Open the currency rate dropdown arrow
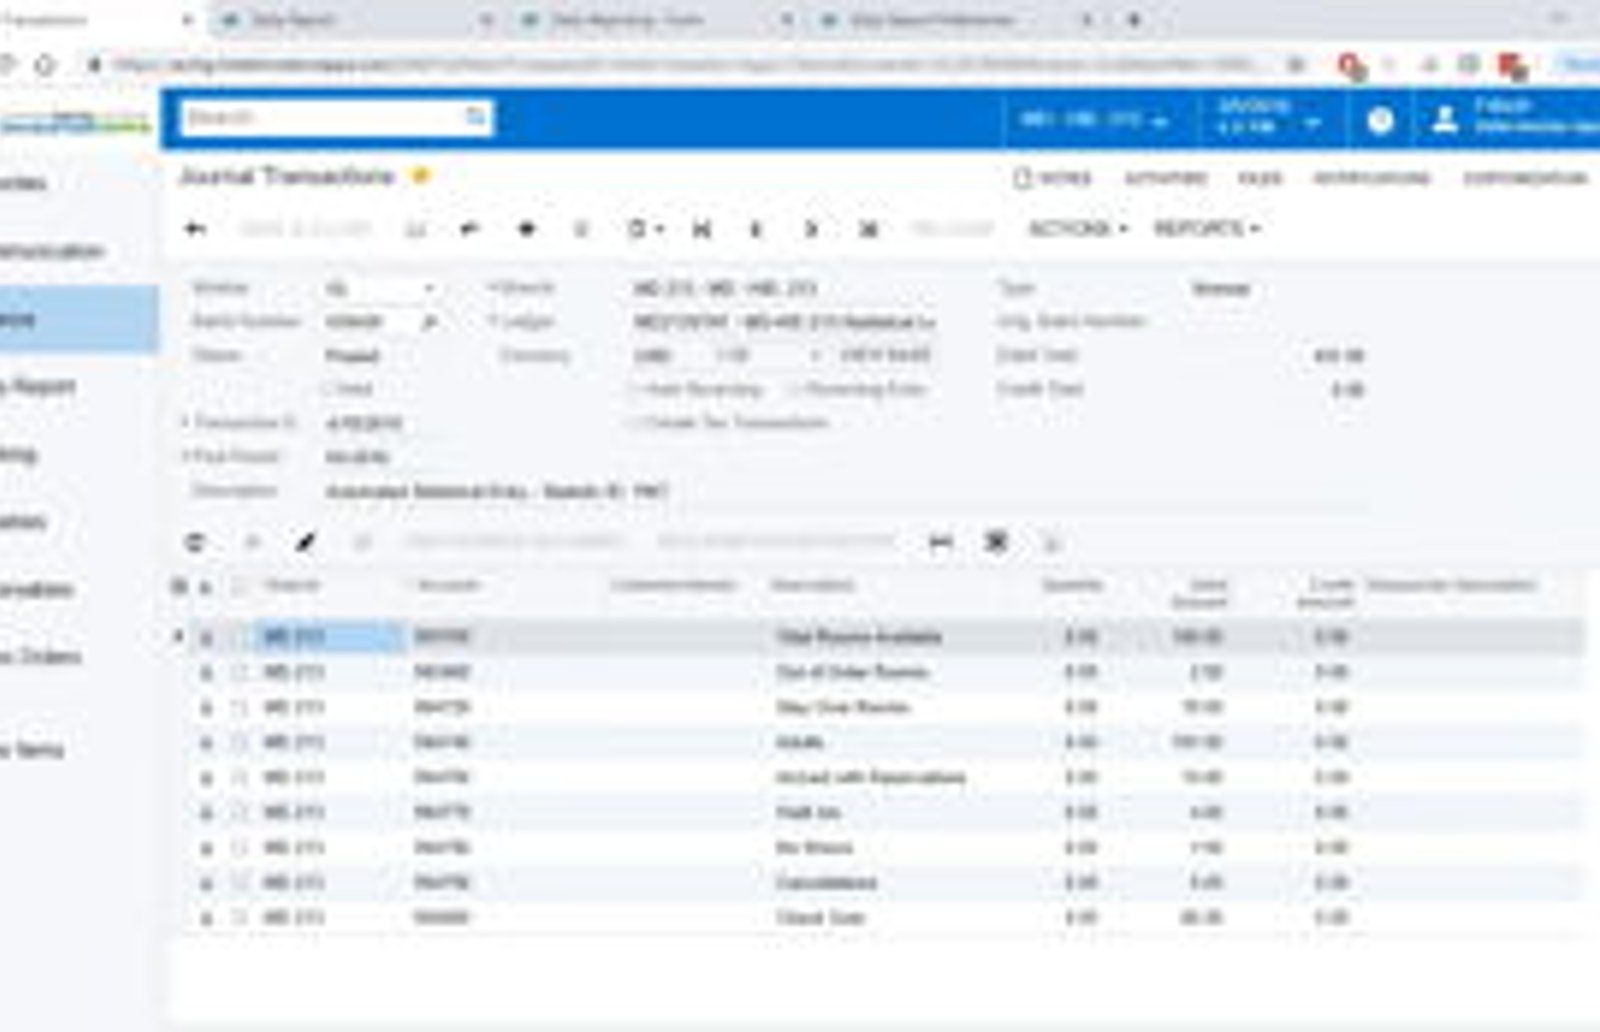Screen dimensions: 1600x1032 pyautogui.click(x=816, y=356)
